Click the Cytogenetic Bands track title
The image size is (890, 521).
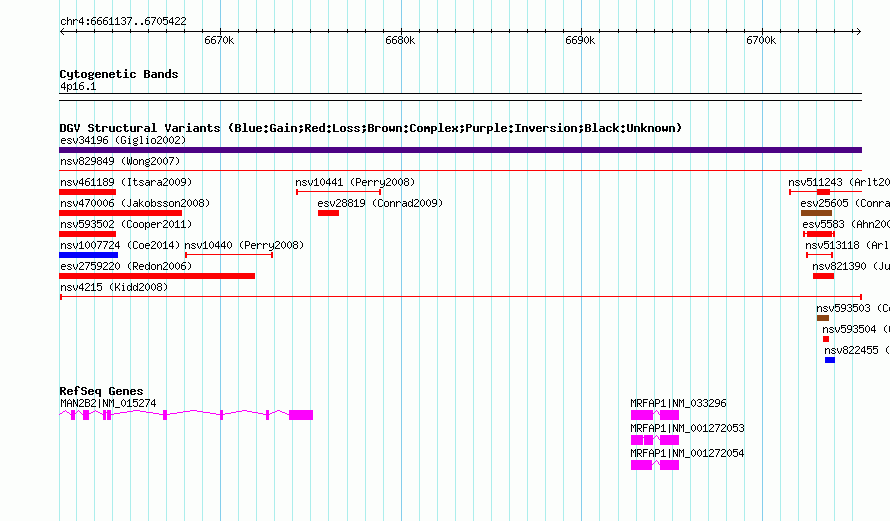119,74
